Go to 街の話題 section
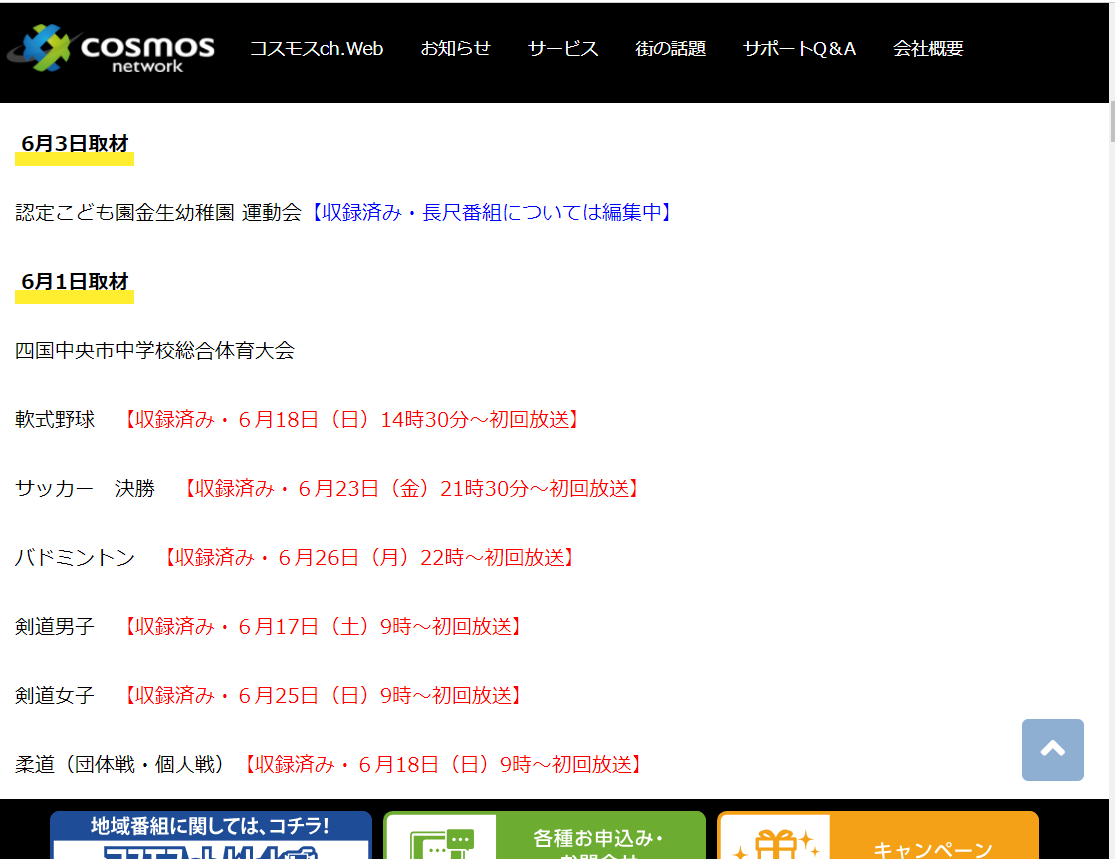 point(670,49)
